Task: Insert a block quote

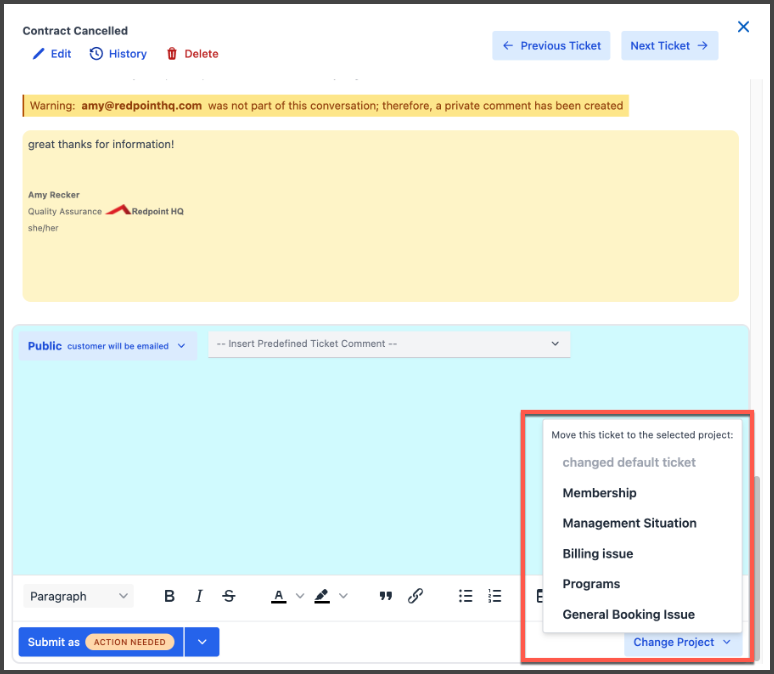Action: click(x=386, y=596)
